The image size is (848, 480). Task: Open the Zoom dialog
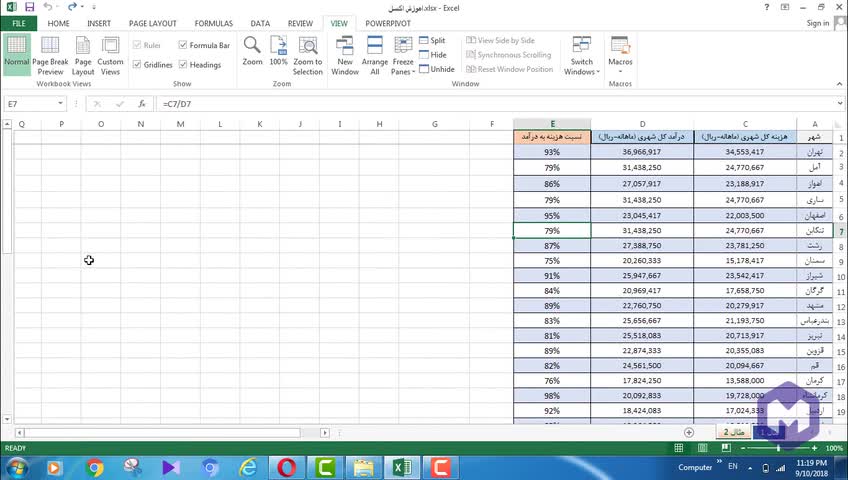(252, 51)
